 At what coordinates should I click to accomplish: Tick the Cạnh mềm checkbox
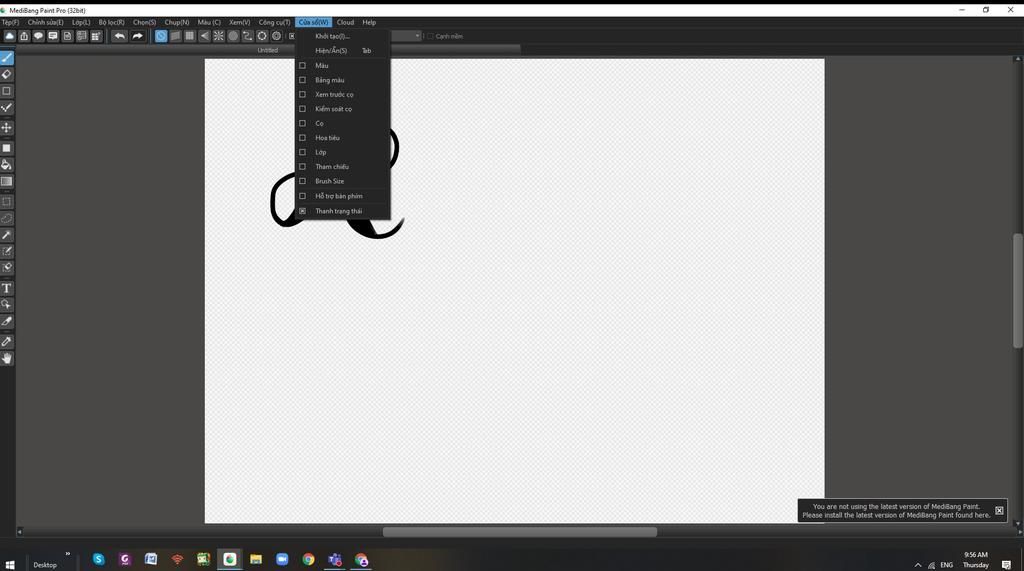430,36
